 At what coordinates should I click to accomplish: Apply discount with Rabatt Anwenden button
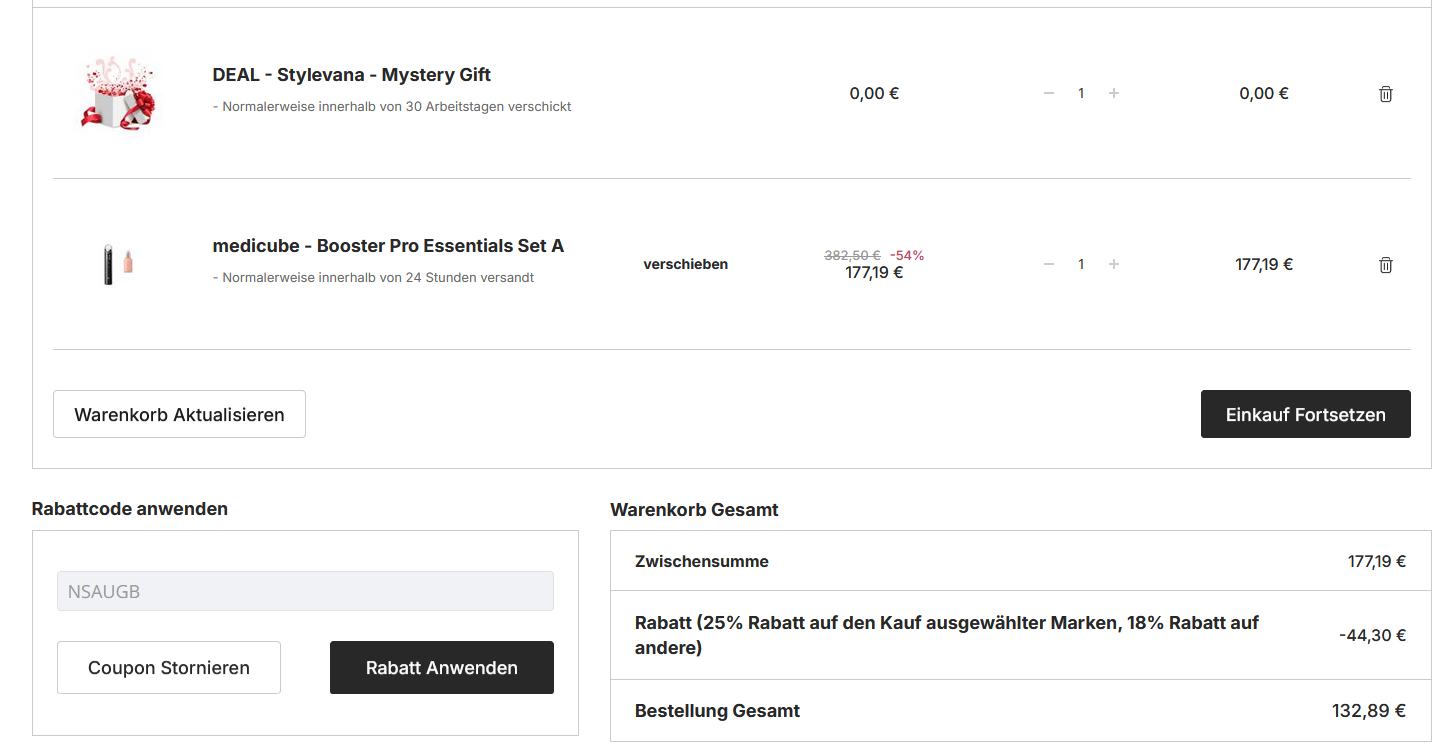tap(442, 668)
